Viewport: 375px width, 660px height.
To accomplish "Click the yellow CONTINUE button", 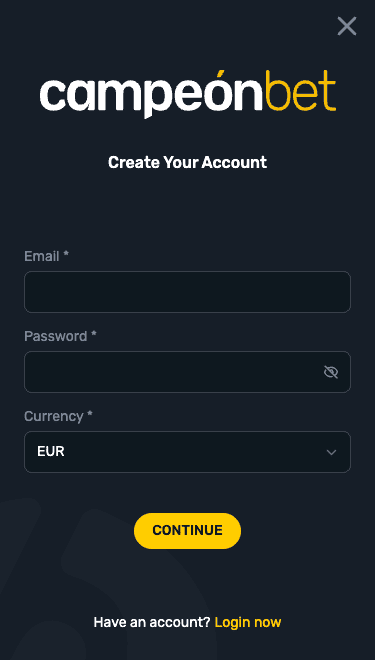I will [187, 531].
